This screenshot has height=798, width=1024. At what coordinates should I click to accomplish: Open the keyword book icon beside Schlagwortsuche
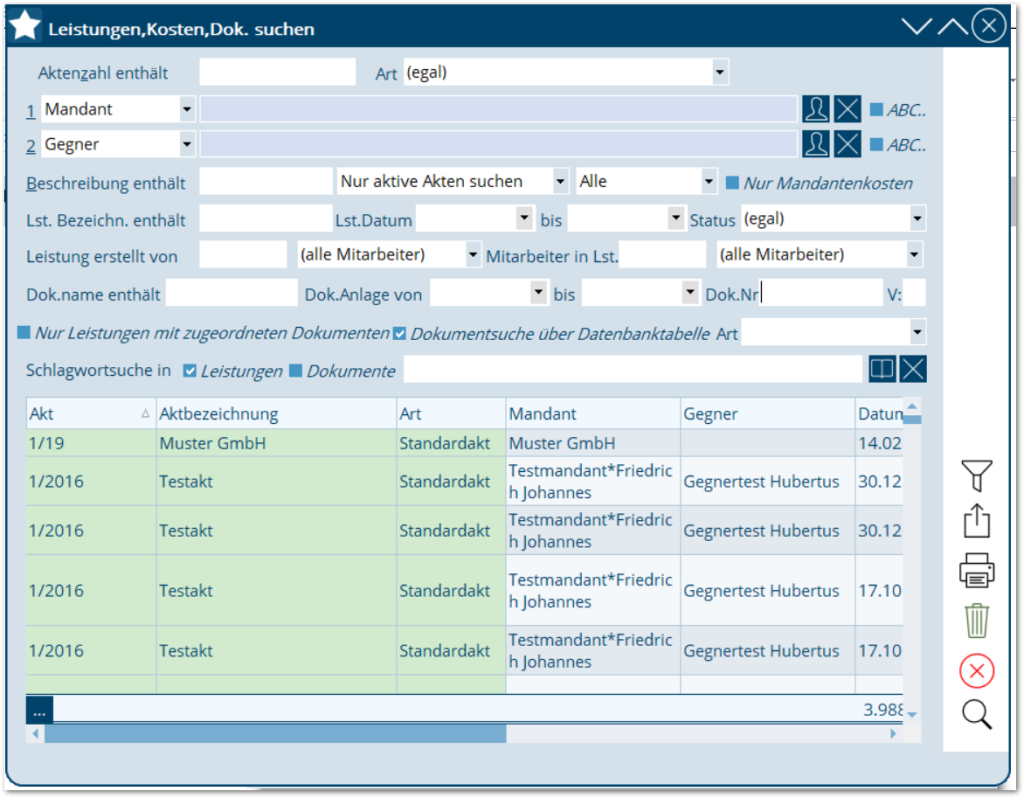tap(881, 369)
